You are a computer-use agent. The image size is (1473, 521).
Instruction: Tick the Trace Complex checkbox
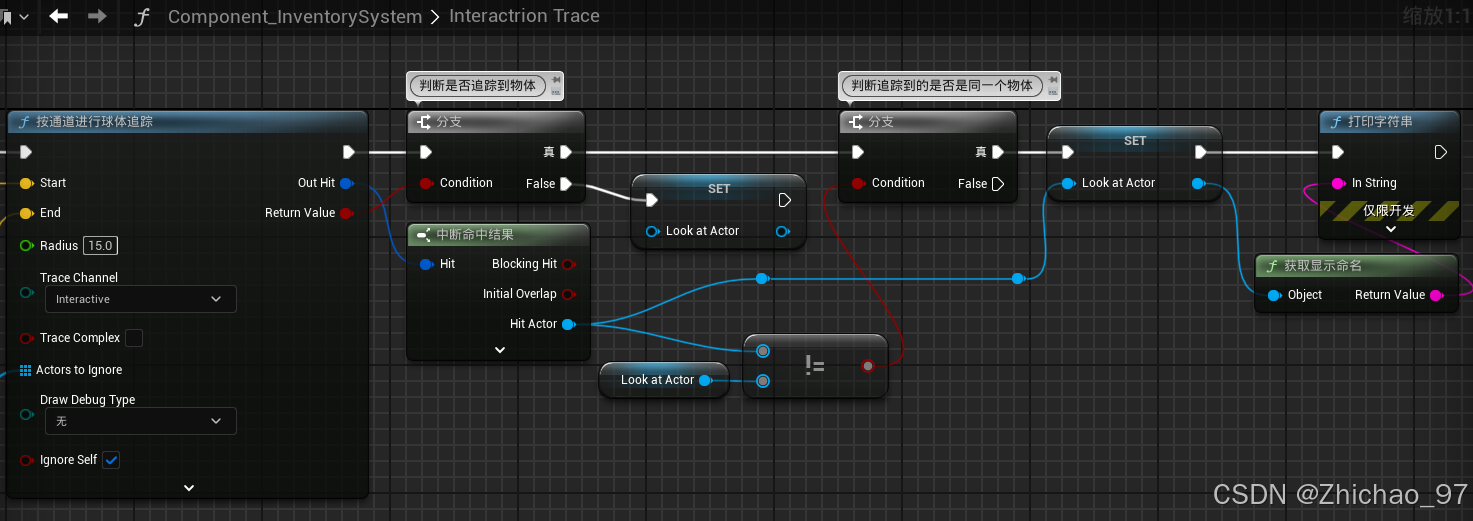pos(133,338)
